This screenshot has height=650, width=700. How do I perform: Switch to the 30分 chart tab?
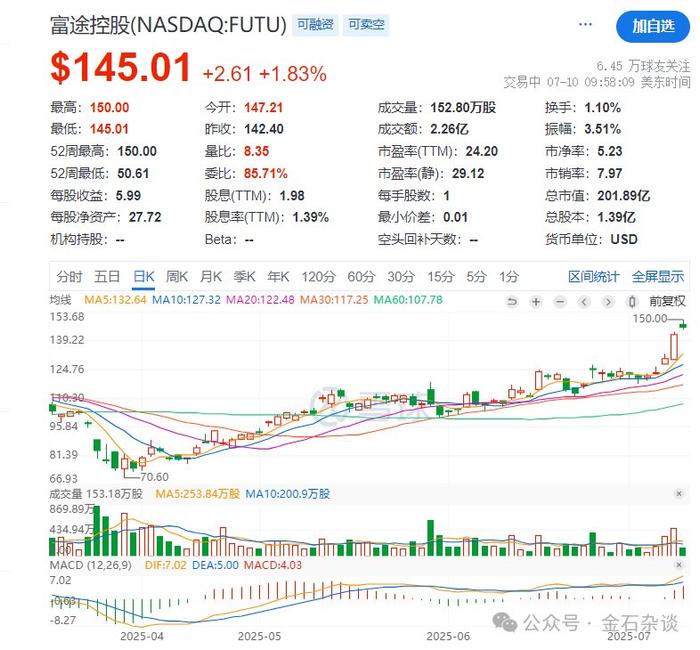pos(401,277)
